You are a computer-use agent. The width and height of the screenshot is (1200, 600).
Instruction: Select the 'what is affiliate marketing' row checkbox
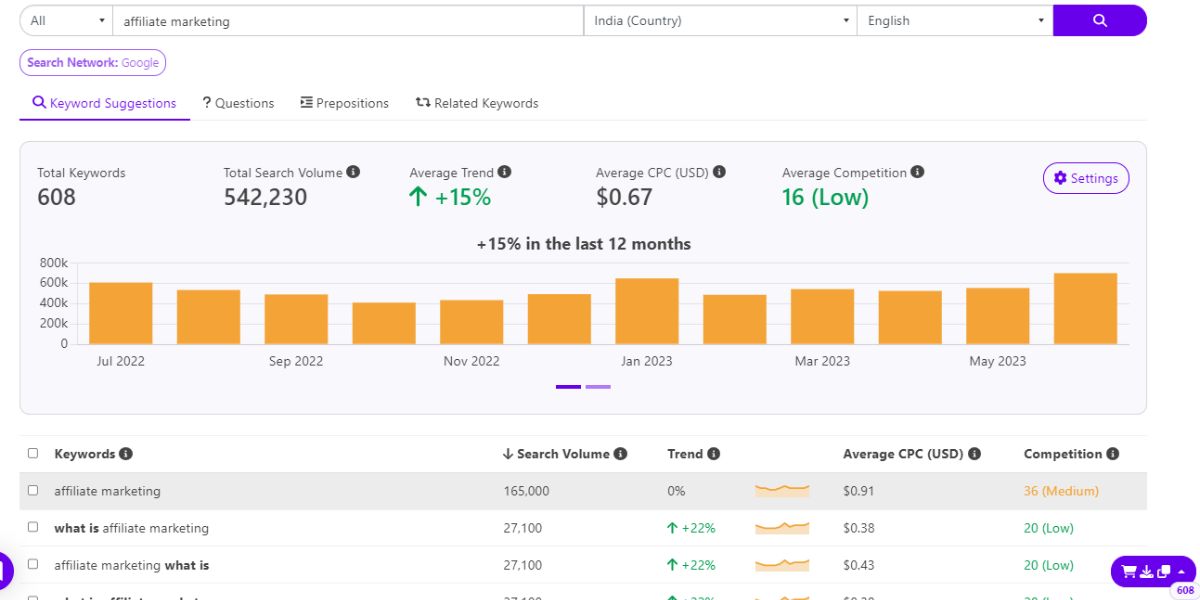point(33,527)
